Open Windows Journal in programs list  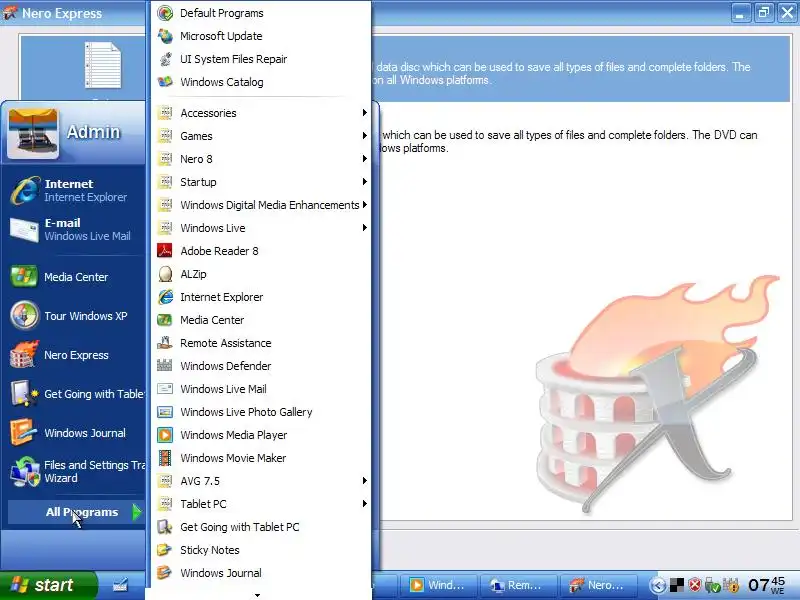[x=261, y=573]
